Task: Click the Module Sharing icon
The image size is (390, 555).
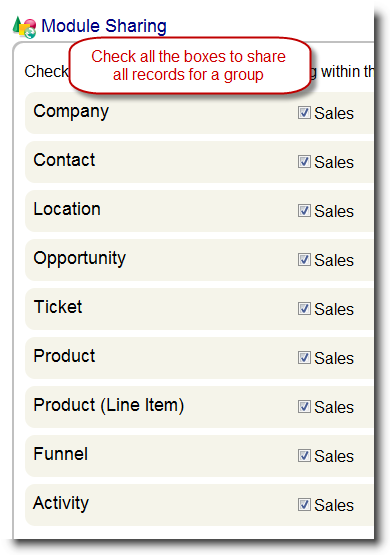Action: pyautogui.click(x=24, y=27)
